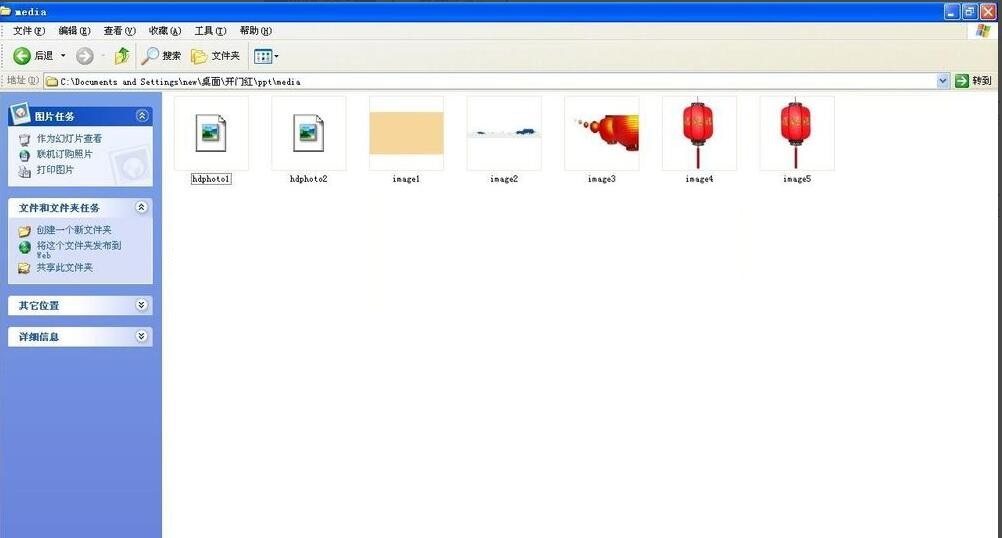
Task: Expand the 其它位置 other places panel
Action: click(x=141, y=305)
